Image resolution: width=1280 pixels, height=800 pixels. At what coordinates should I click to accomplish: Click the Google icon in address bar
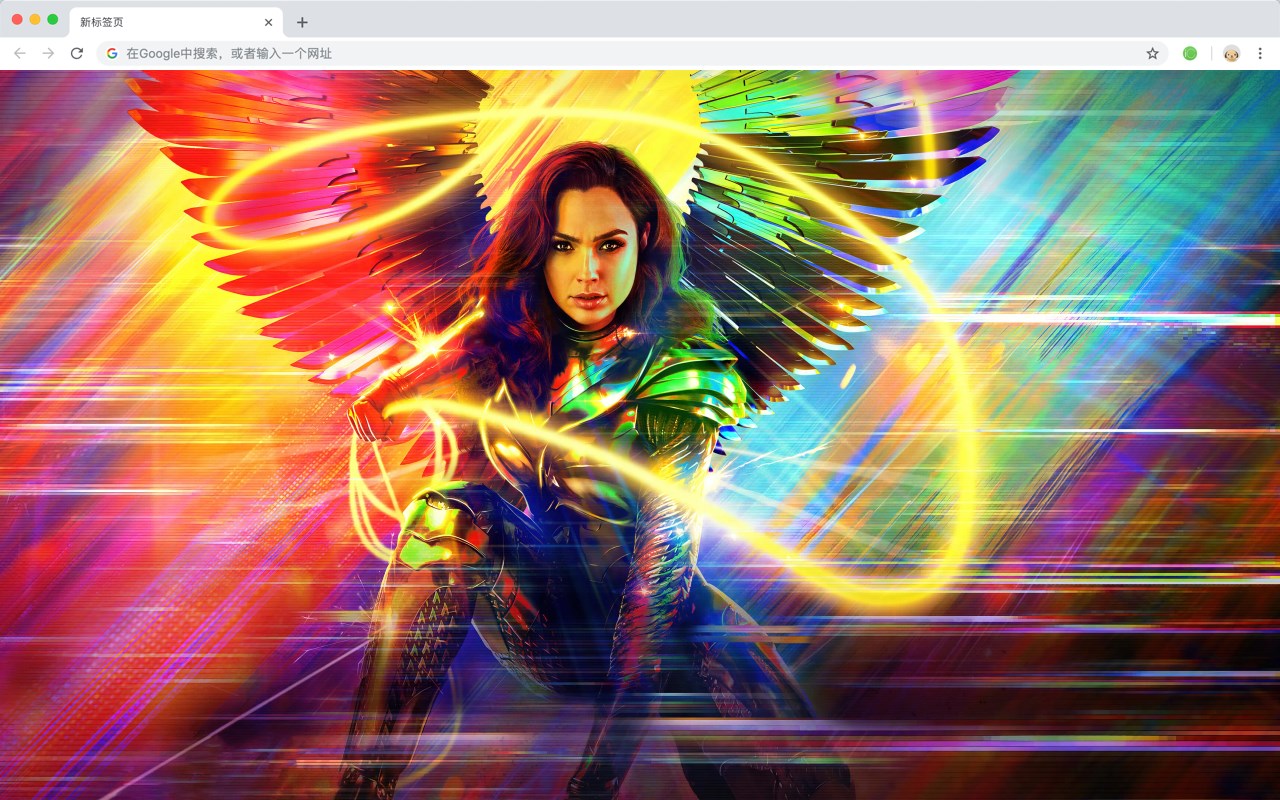coord(112,53)
